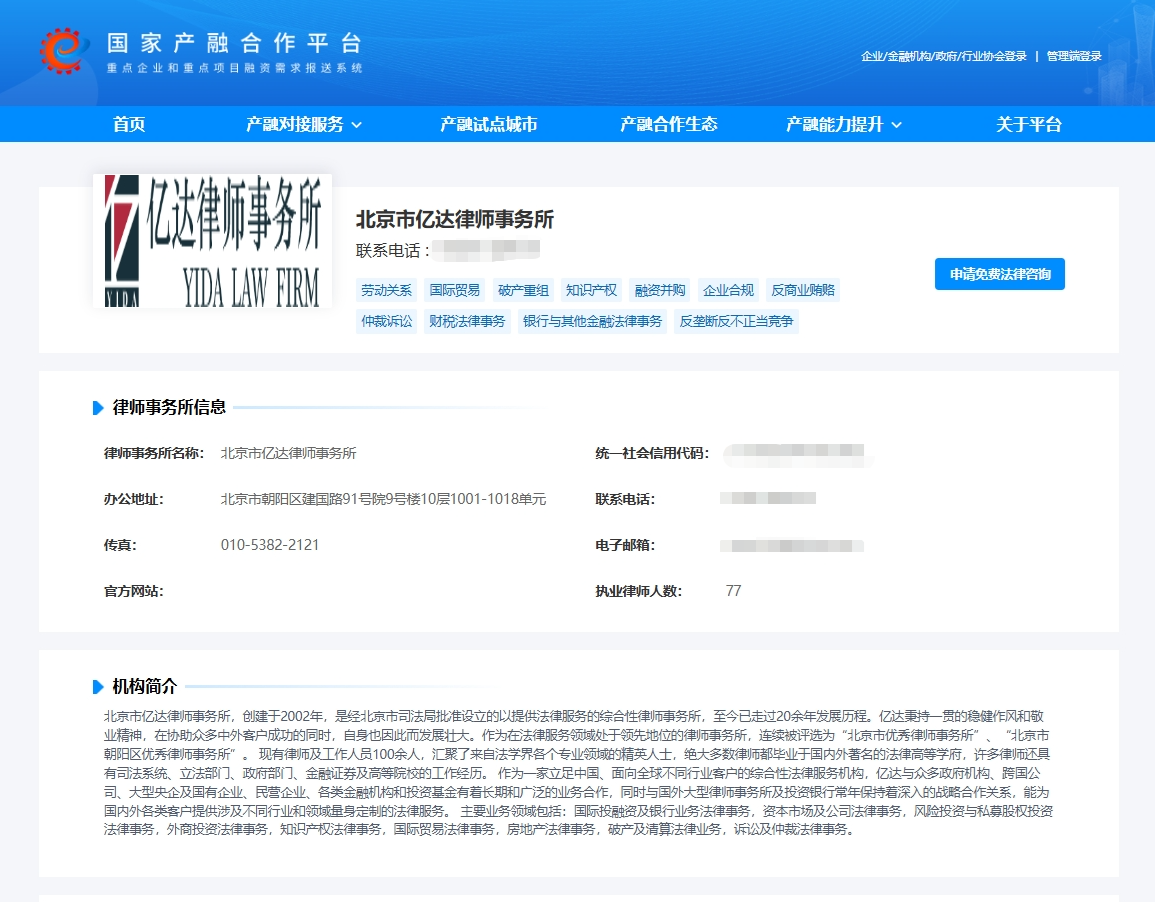Click the fax number 010-5382-2121
This screenshot has height=902, width=1155.
pyautogui.click(x=270, y=545)
